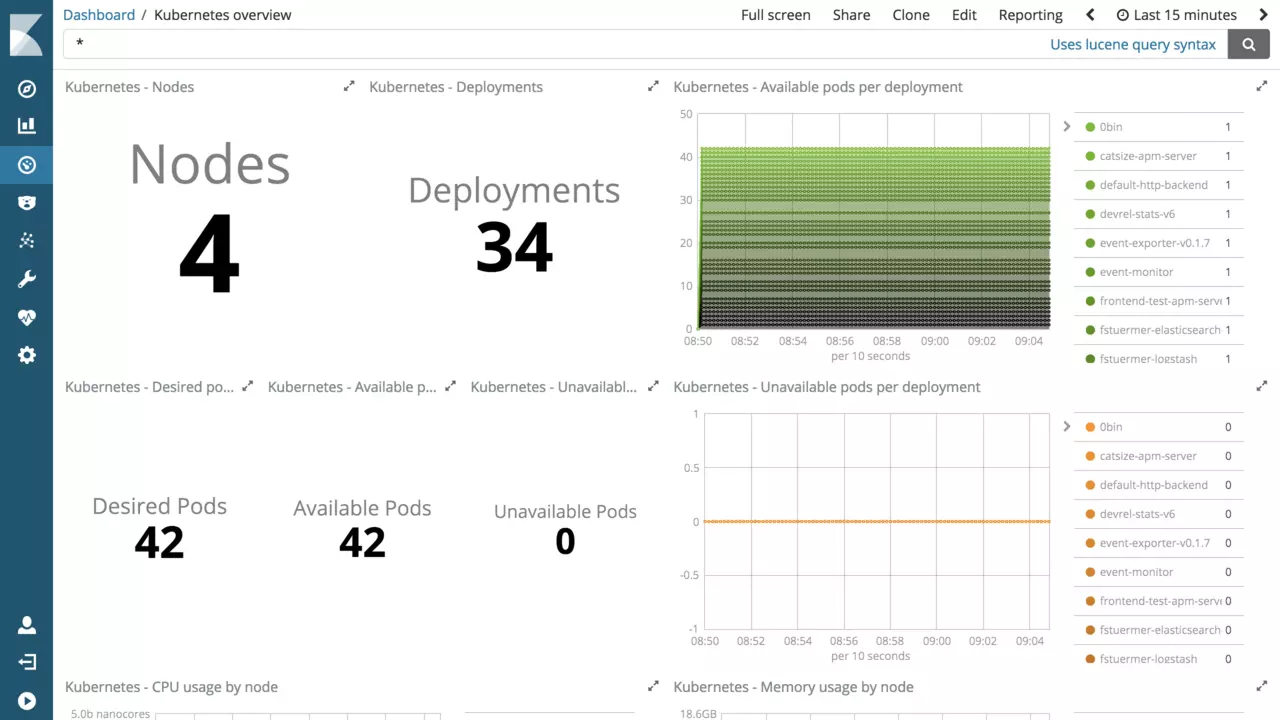Open Timelion from the sidebar mask icon
Screen dimensions: 1280x720
pos(27,203)
